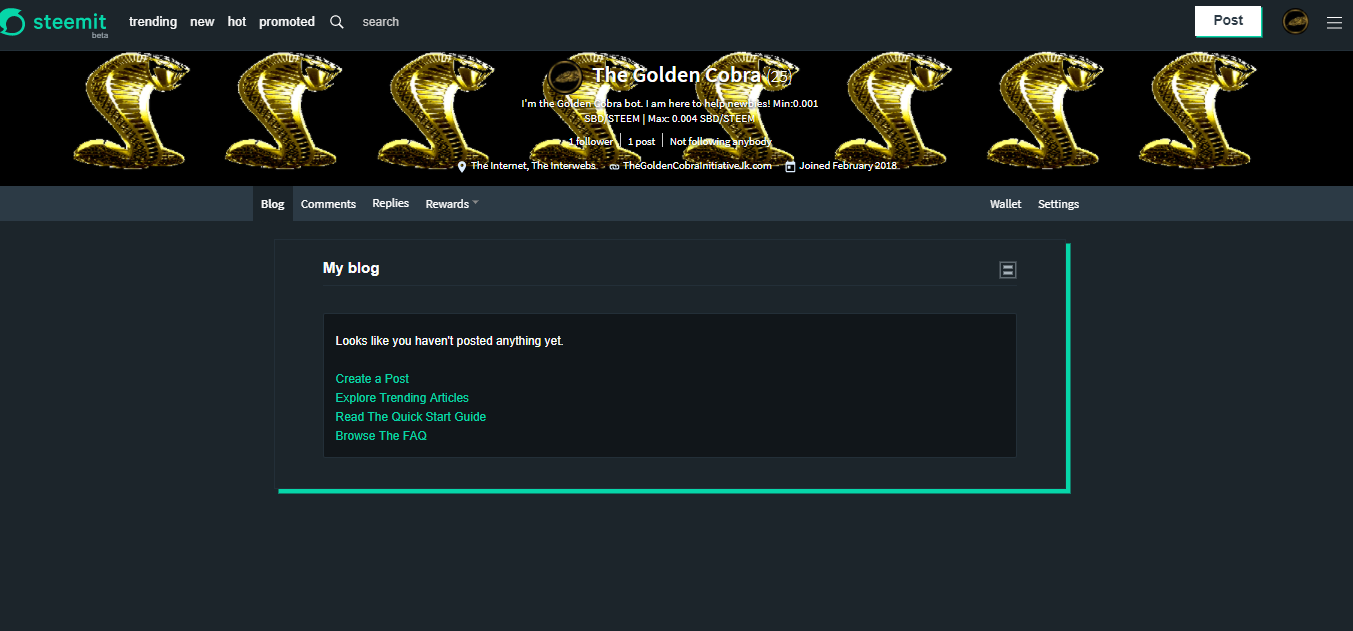Open the new posts feed

click(202, 22)
